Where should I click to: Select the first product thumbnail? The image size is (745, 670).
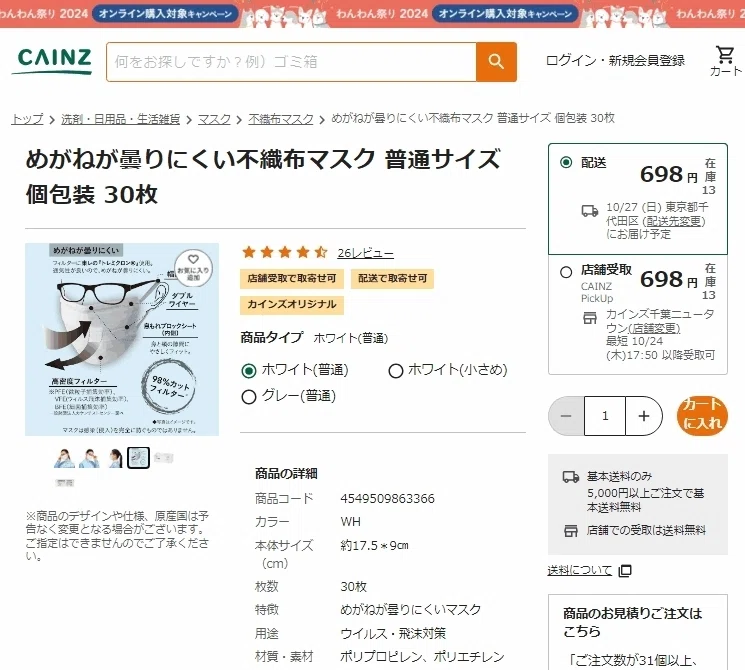coord(64,458)
